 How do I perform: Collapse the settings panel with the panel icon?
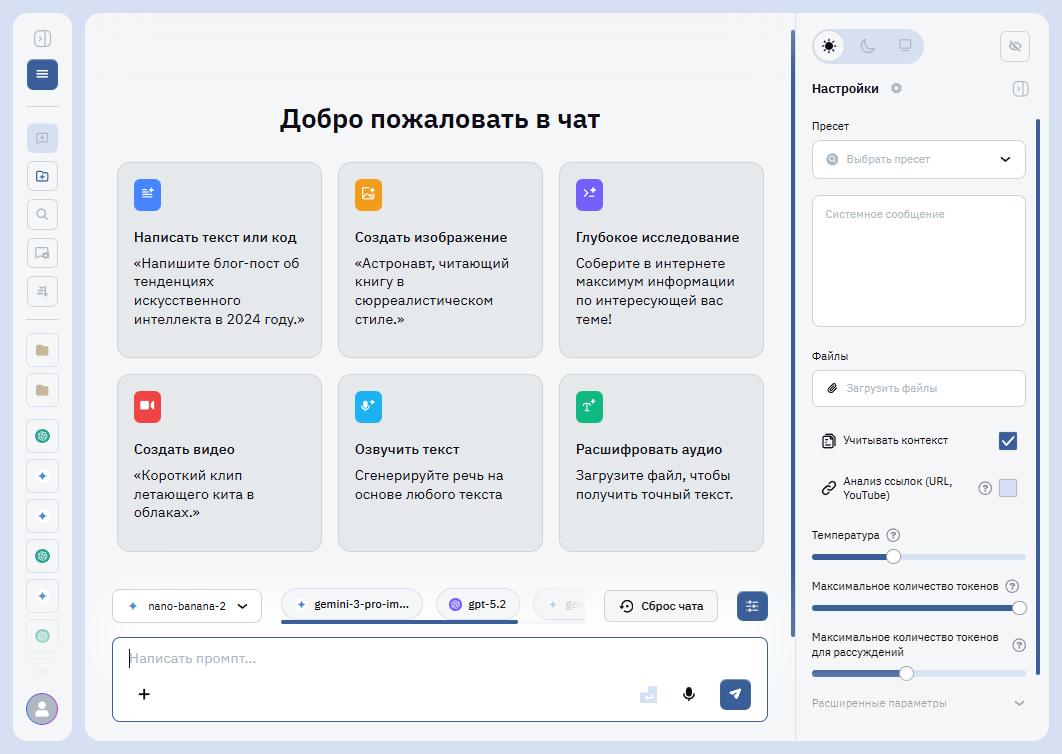tap(1020, 88)
